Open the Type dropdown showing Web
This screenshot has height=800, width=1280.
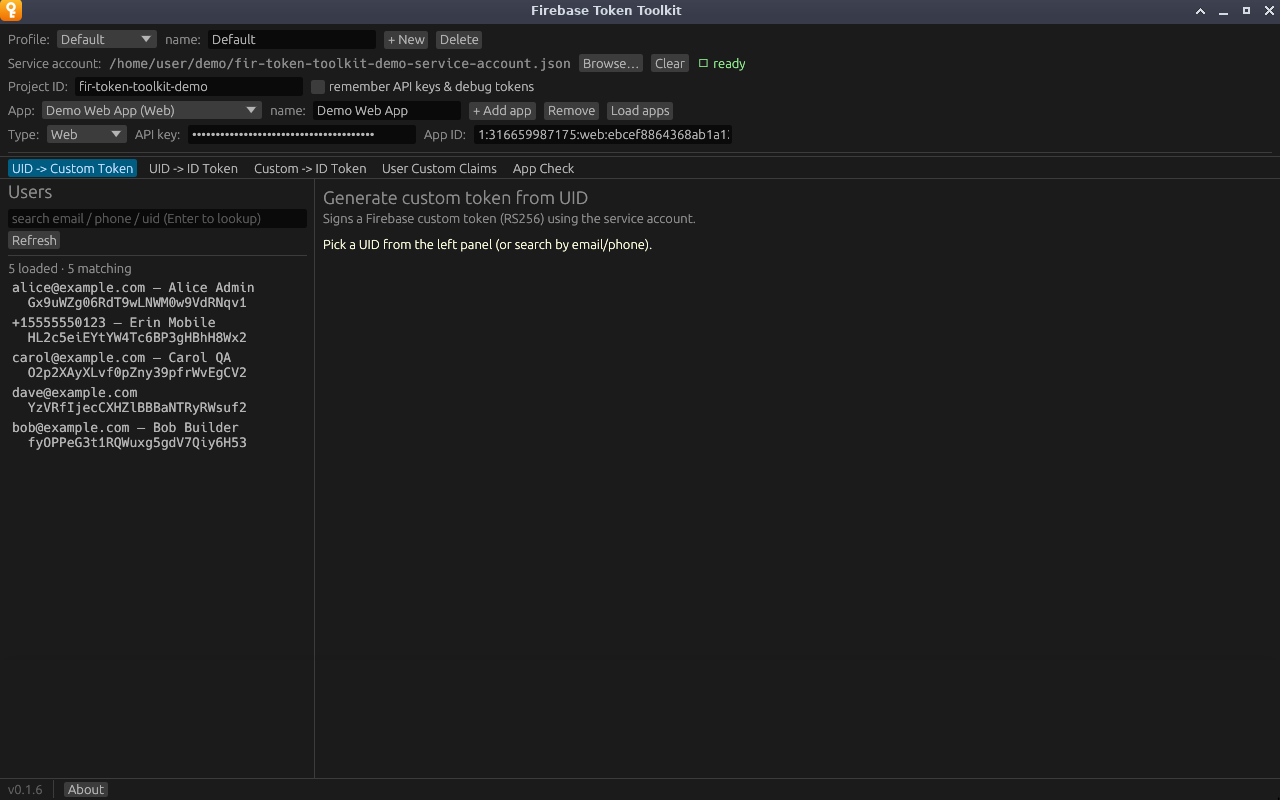(x=87, y=135)
